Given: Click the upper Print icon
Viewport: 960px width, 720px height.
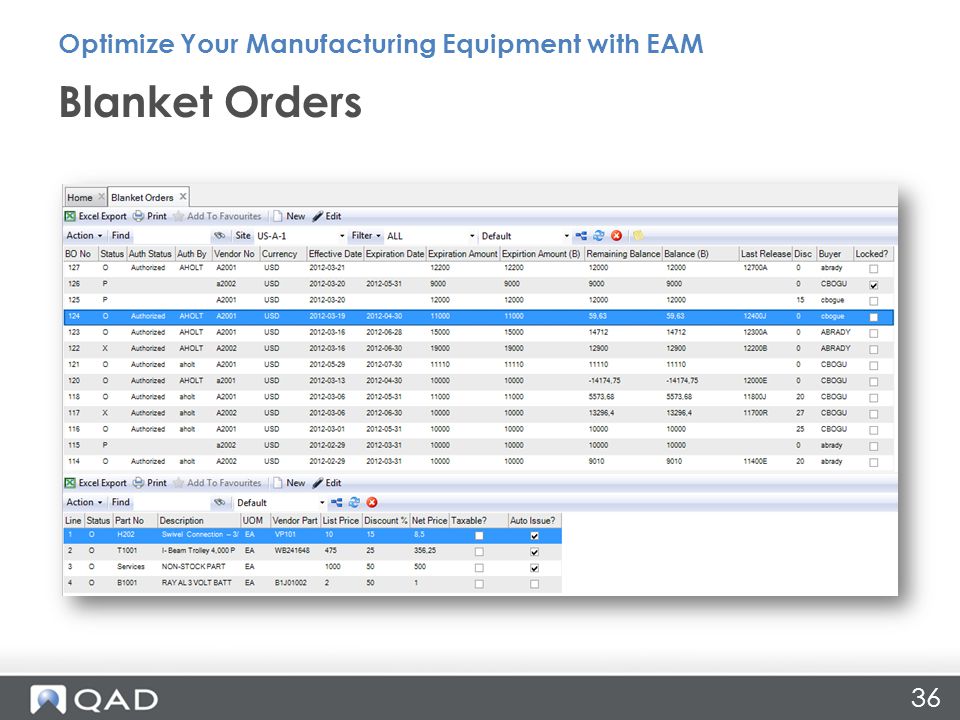Looking at the screenshot, I should tap(138, 216).
